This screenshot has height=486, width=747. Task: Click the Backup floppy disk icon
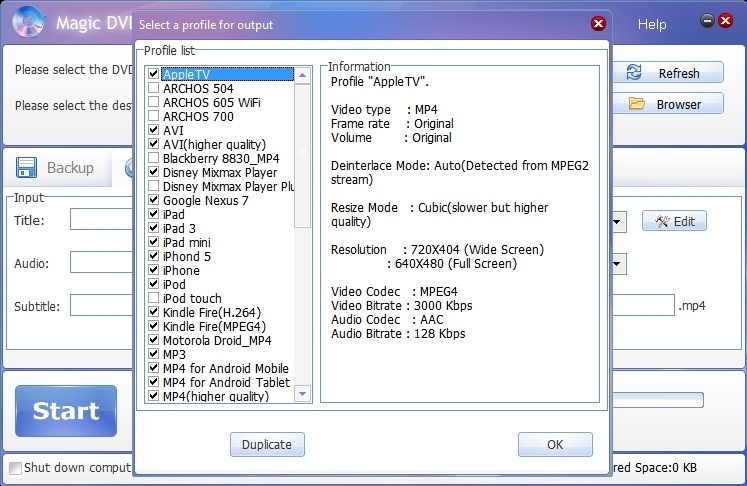click(26, 168)
